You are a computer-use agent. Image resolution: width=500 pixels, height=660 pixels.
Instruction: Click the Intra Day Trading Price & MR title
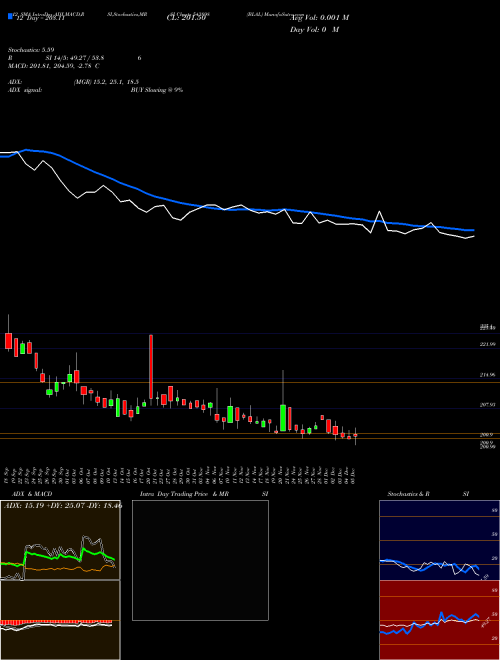pyautogui.click(x=184, y=494)
